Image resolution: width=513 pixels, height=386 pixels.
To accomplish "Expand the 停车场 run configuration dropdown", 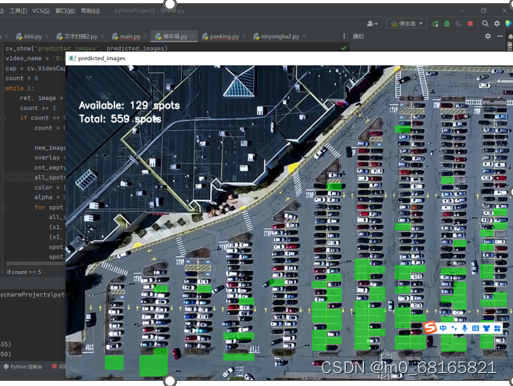I will click(x=407, y=24).
